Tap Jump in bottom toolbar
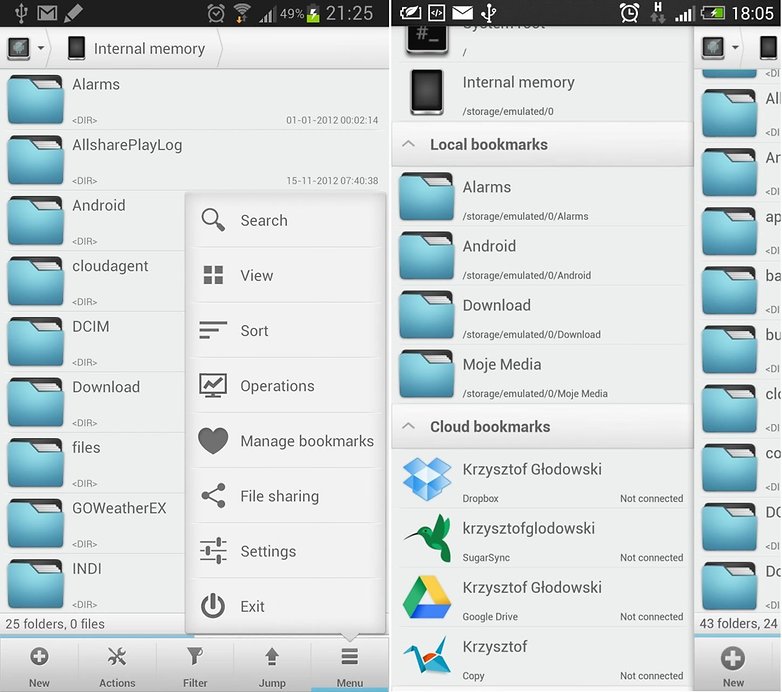This screenshot has height=692, width=782. (272, 666)
